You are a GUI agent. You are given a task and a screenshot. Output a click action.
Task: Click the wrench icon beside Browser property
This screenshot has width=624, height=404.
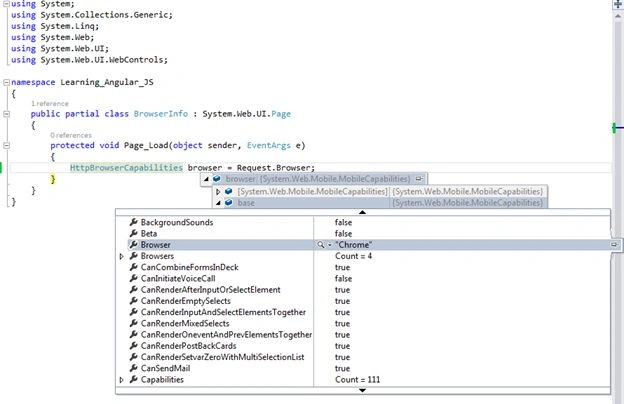click(134, 244)
